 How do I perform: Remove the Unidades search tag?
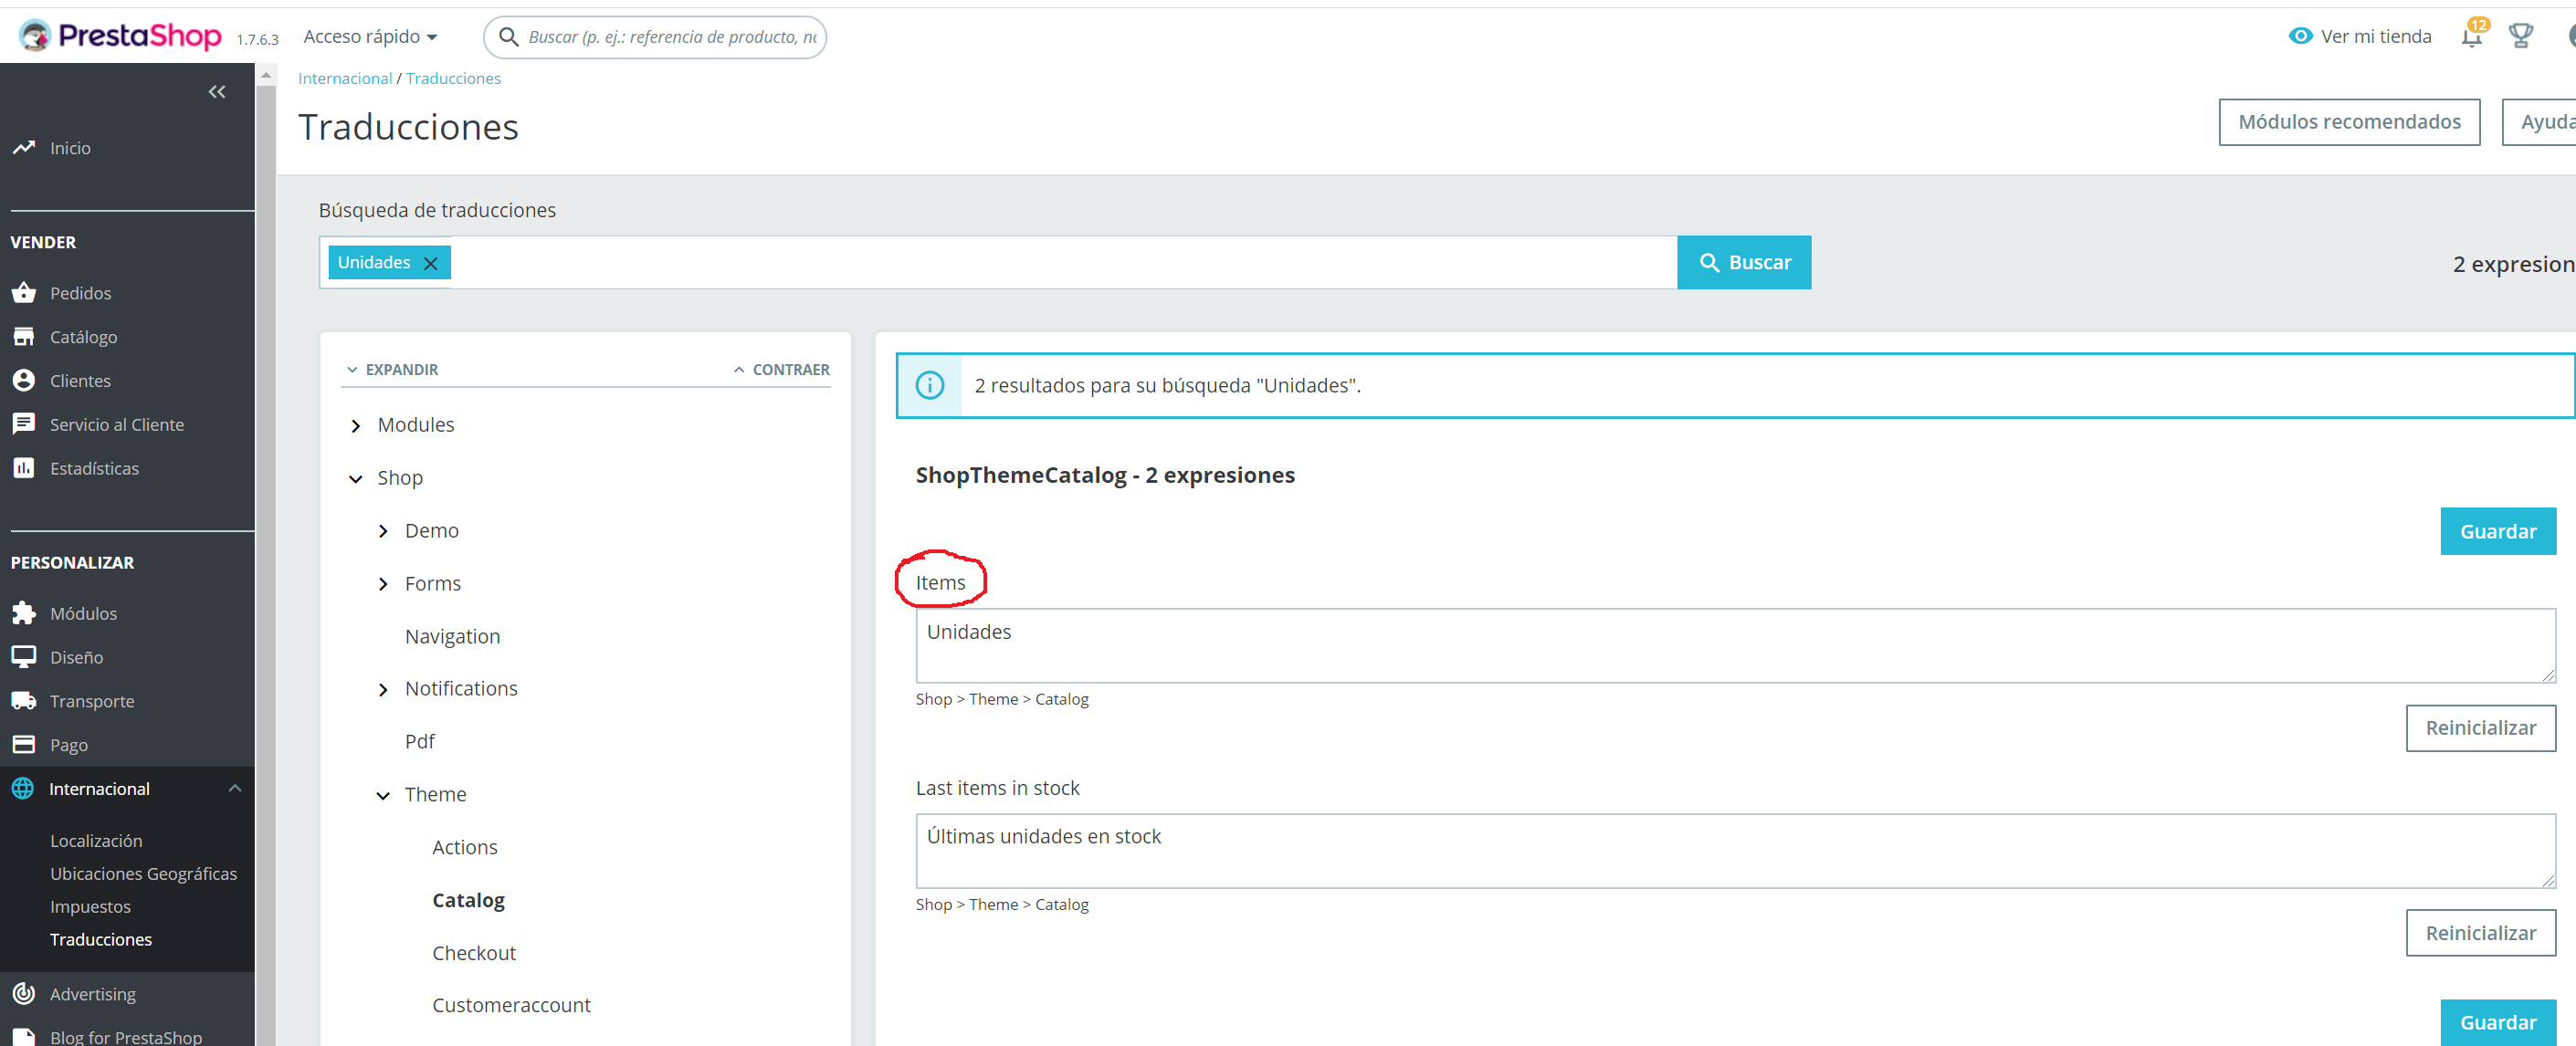pyautogui.click(x=431, y=263)
